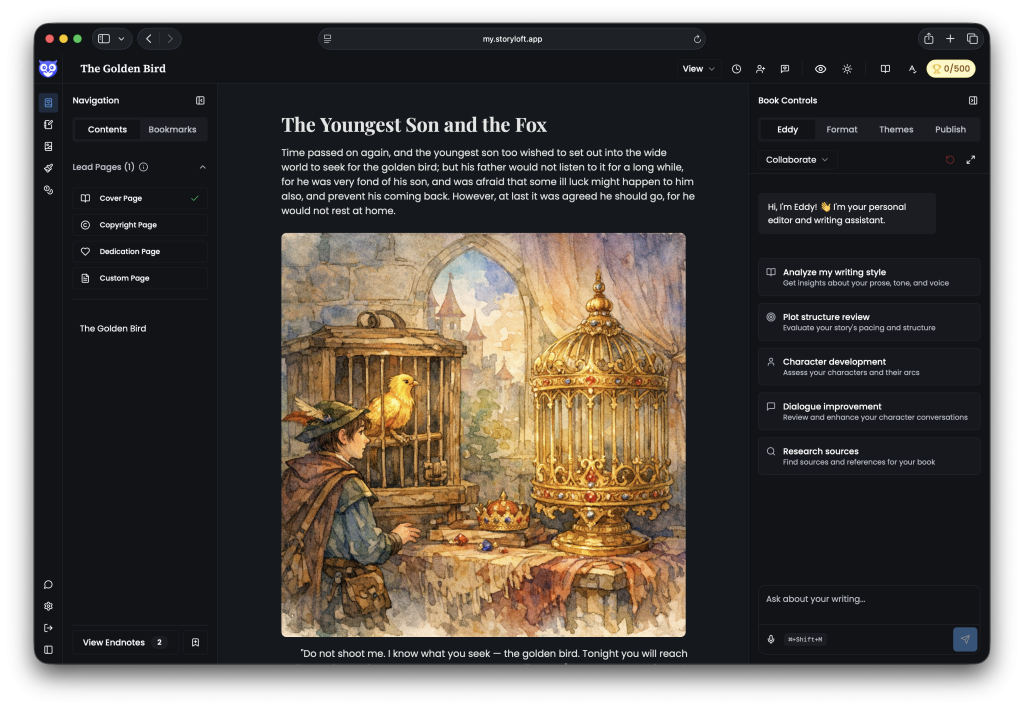Image resolution: width=1024 pixels, height=709 pixels.
Task: Choose Plot structure review suggestion
Action: [x=869, y=322]
